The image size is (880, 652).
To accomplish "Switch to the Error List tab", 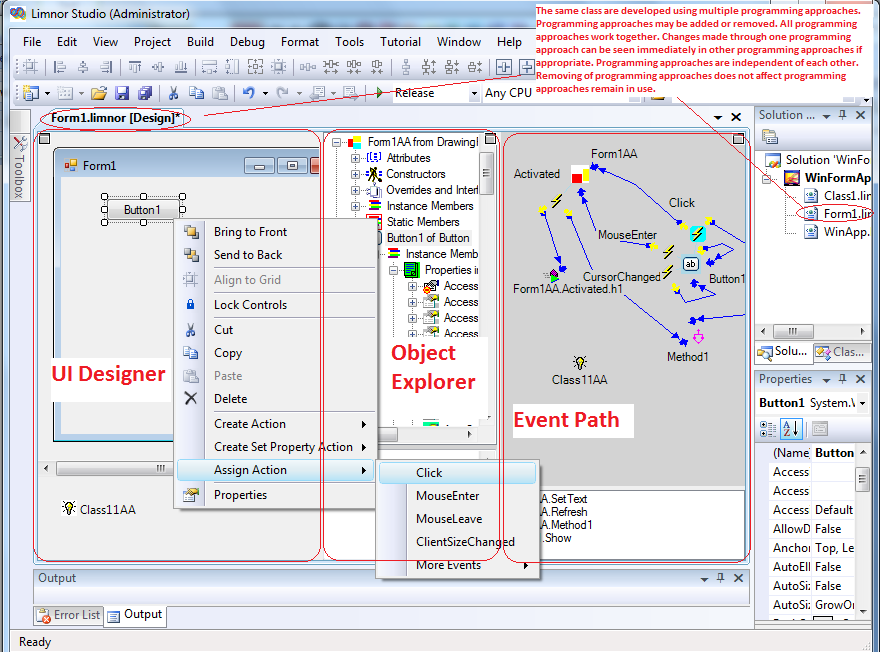I will coord(69,615).
